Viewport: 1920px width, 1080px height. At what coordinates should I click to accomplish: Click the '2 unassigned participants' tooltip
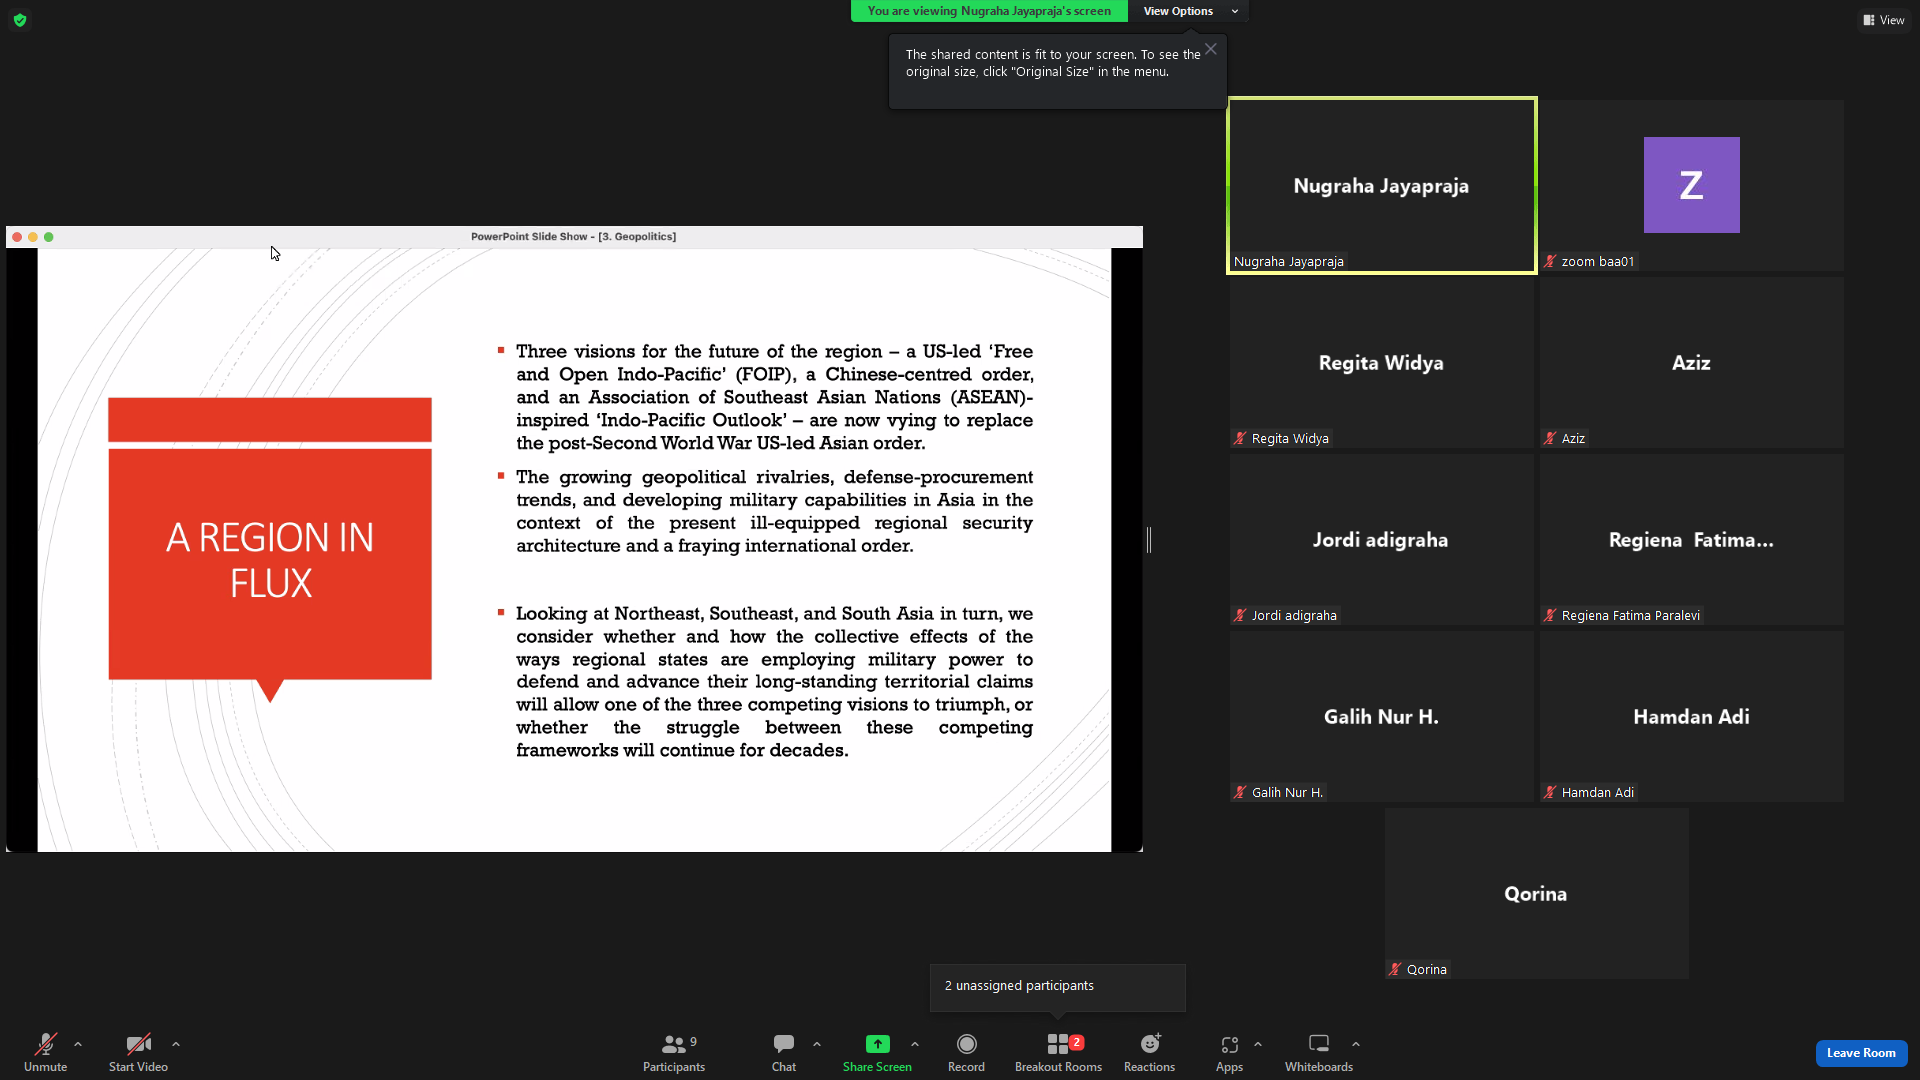coord(1057,986)
